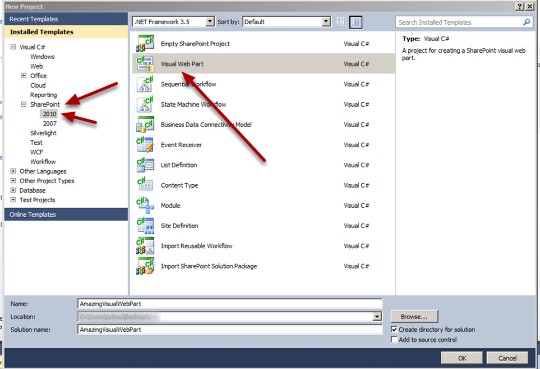
Task: Expand the Other Languages tree node
Action: click(13, 171)
